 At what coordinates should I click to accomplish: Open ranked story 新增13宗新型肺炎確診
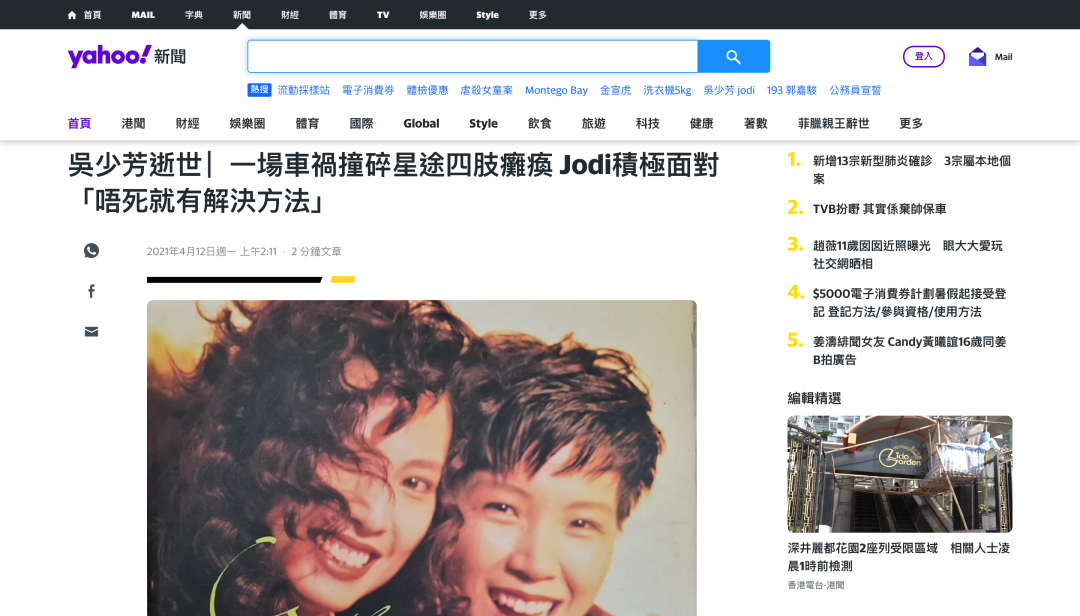point(912,170)
